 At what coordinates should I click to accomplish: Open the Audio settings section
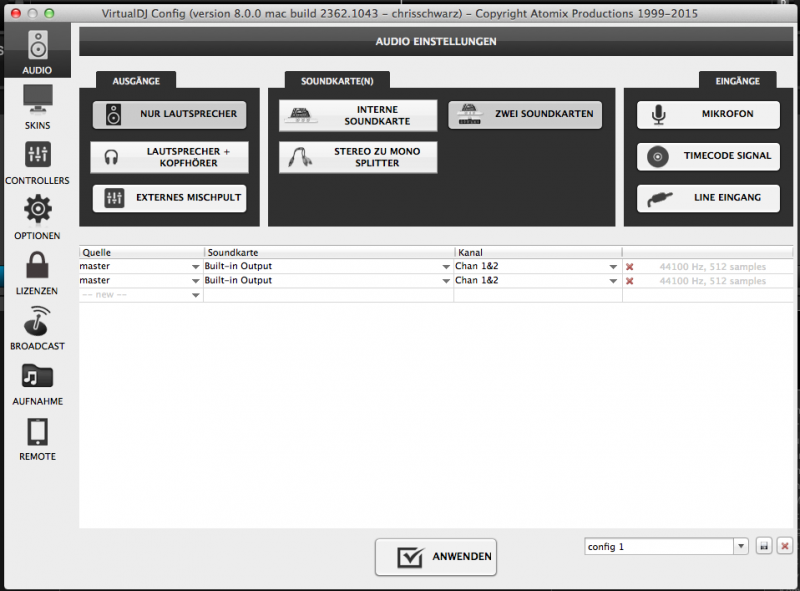point(37,51)
